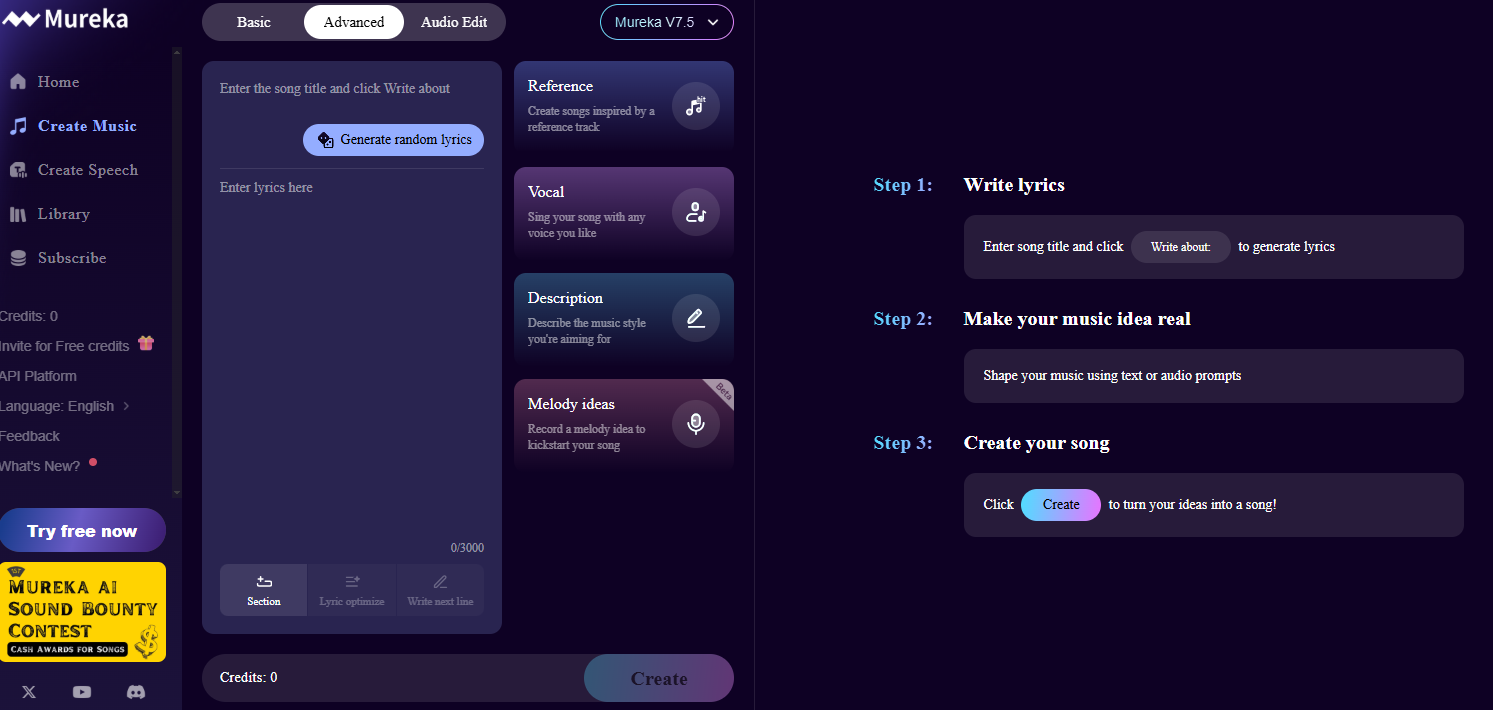Screen dimensions: 1493x710
Task: Switch to the Basic mode tab
Action: pos(253,21)
